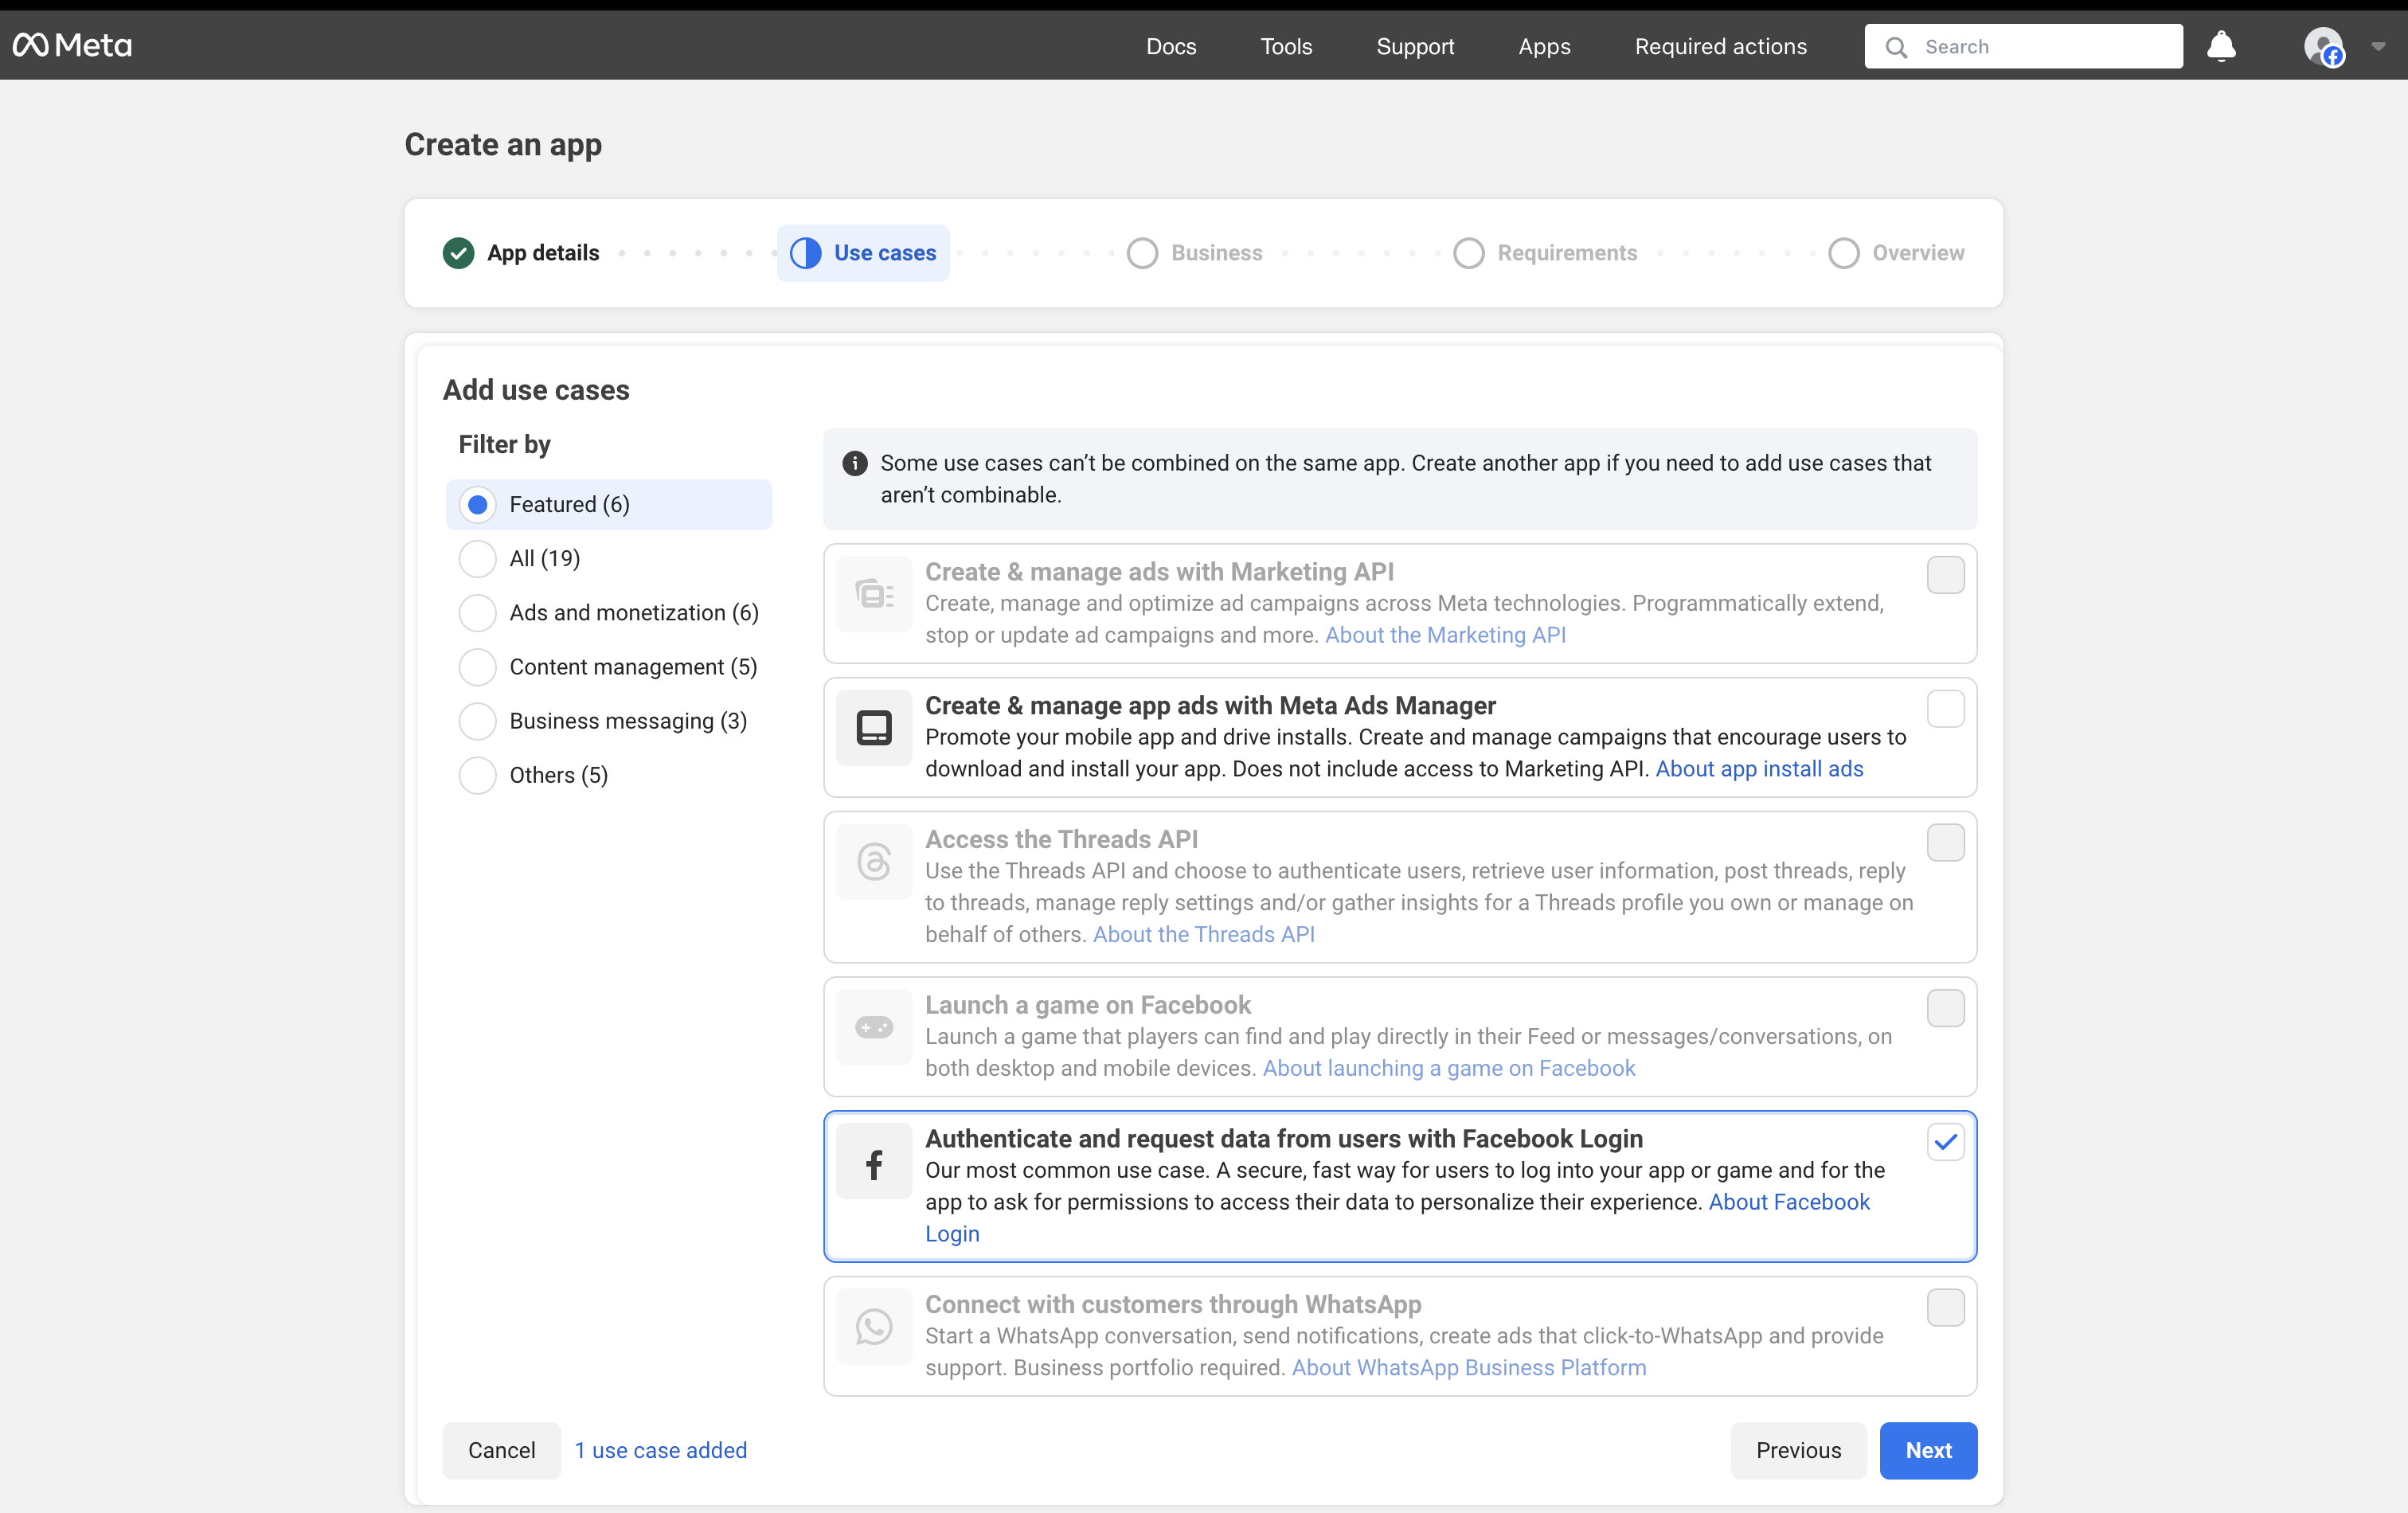2408x1513 pixels.
Task: Open the Tools menu in header
Action: pos(1285,46)
